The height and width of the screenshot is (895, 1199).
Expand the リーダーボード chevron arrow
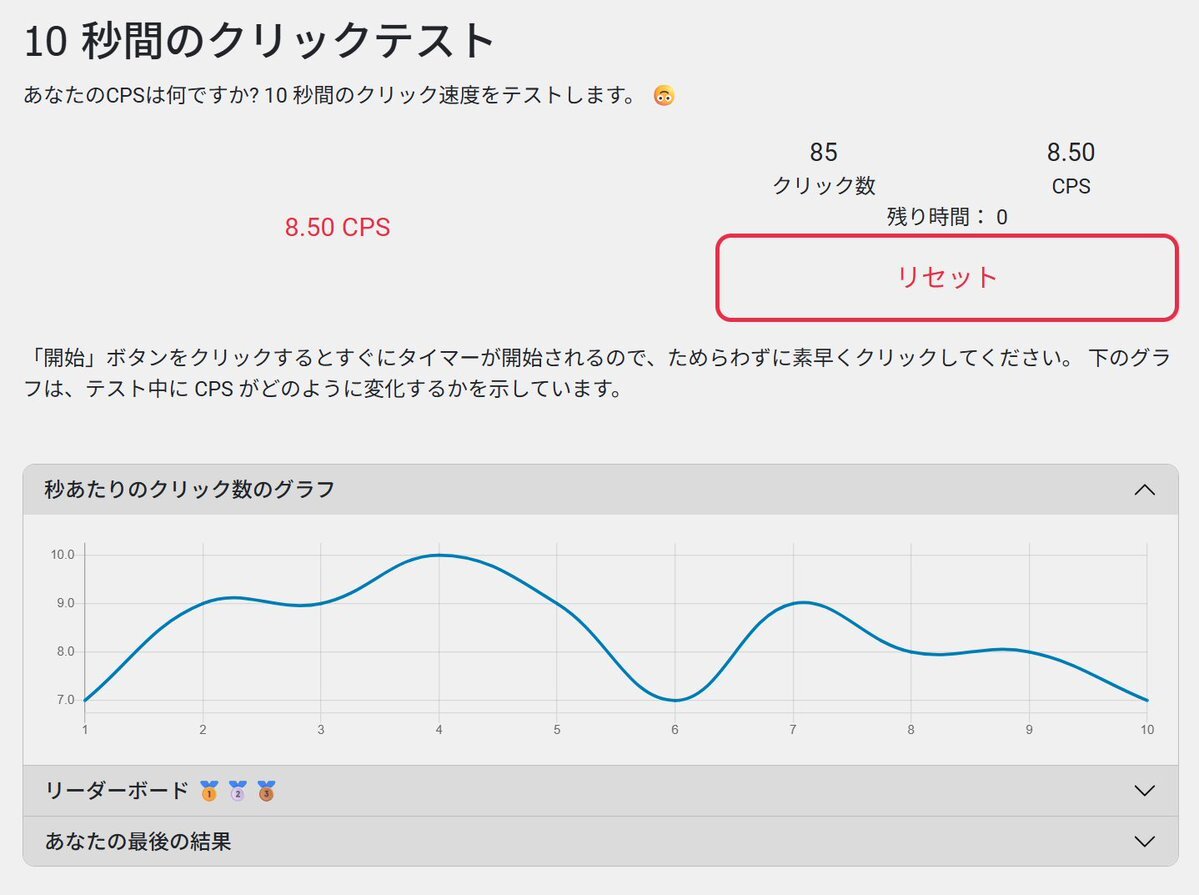click(x=1144, y=791)
